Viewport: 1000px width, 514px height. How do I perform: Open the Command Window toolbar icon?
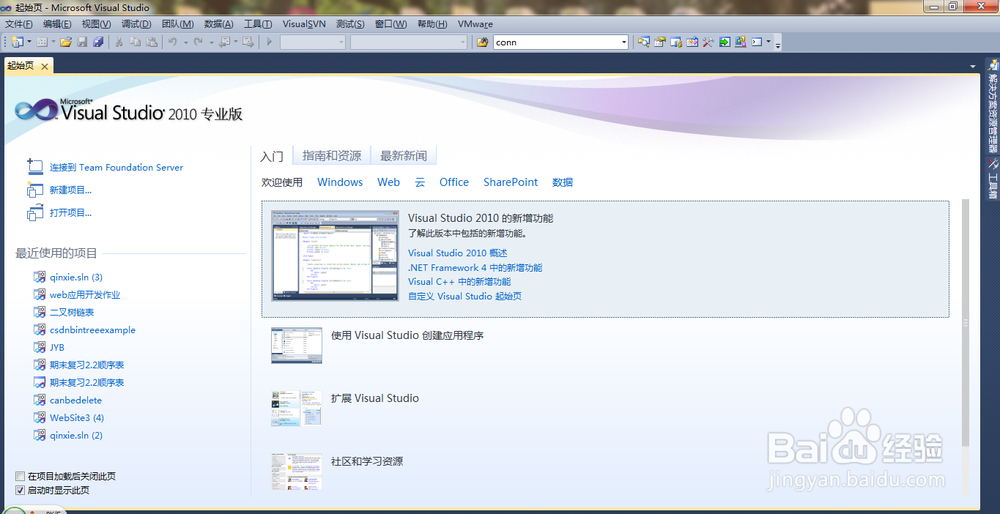click(x=757, y=42)
